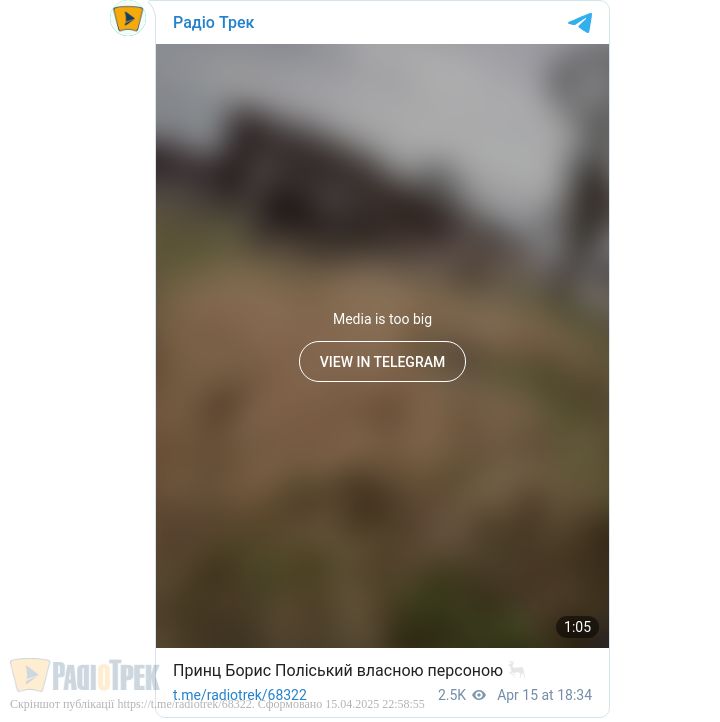Screen dimensions: 720x722
Task: Click the white header bar of the post
Action: 382,23
